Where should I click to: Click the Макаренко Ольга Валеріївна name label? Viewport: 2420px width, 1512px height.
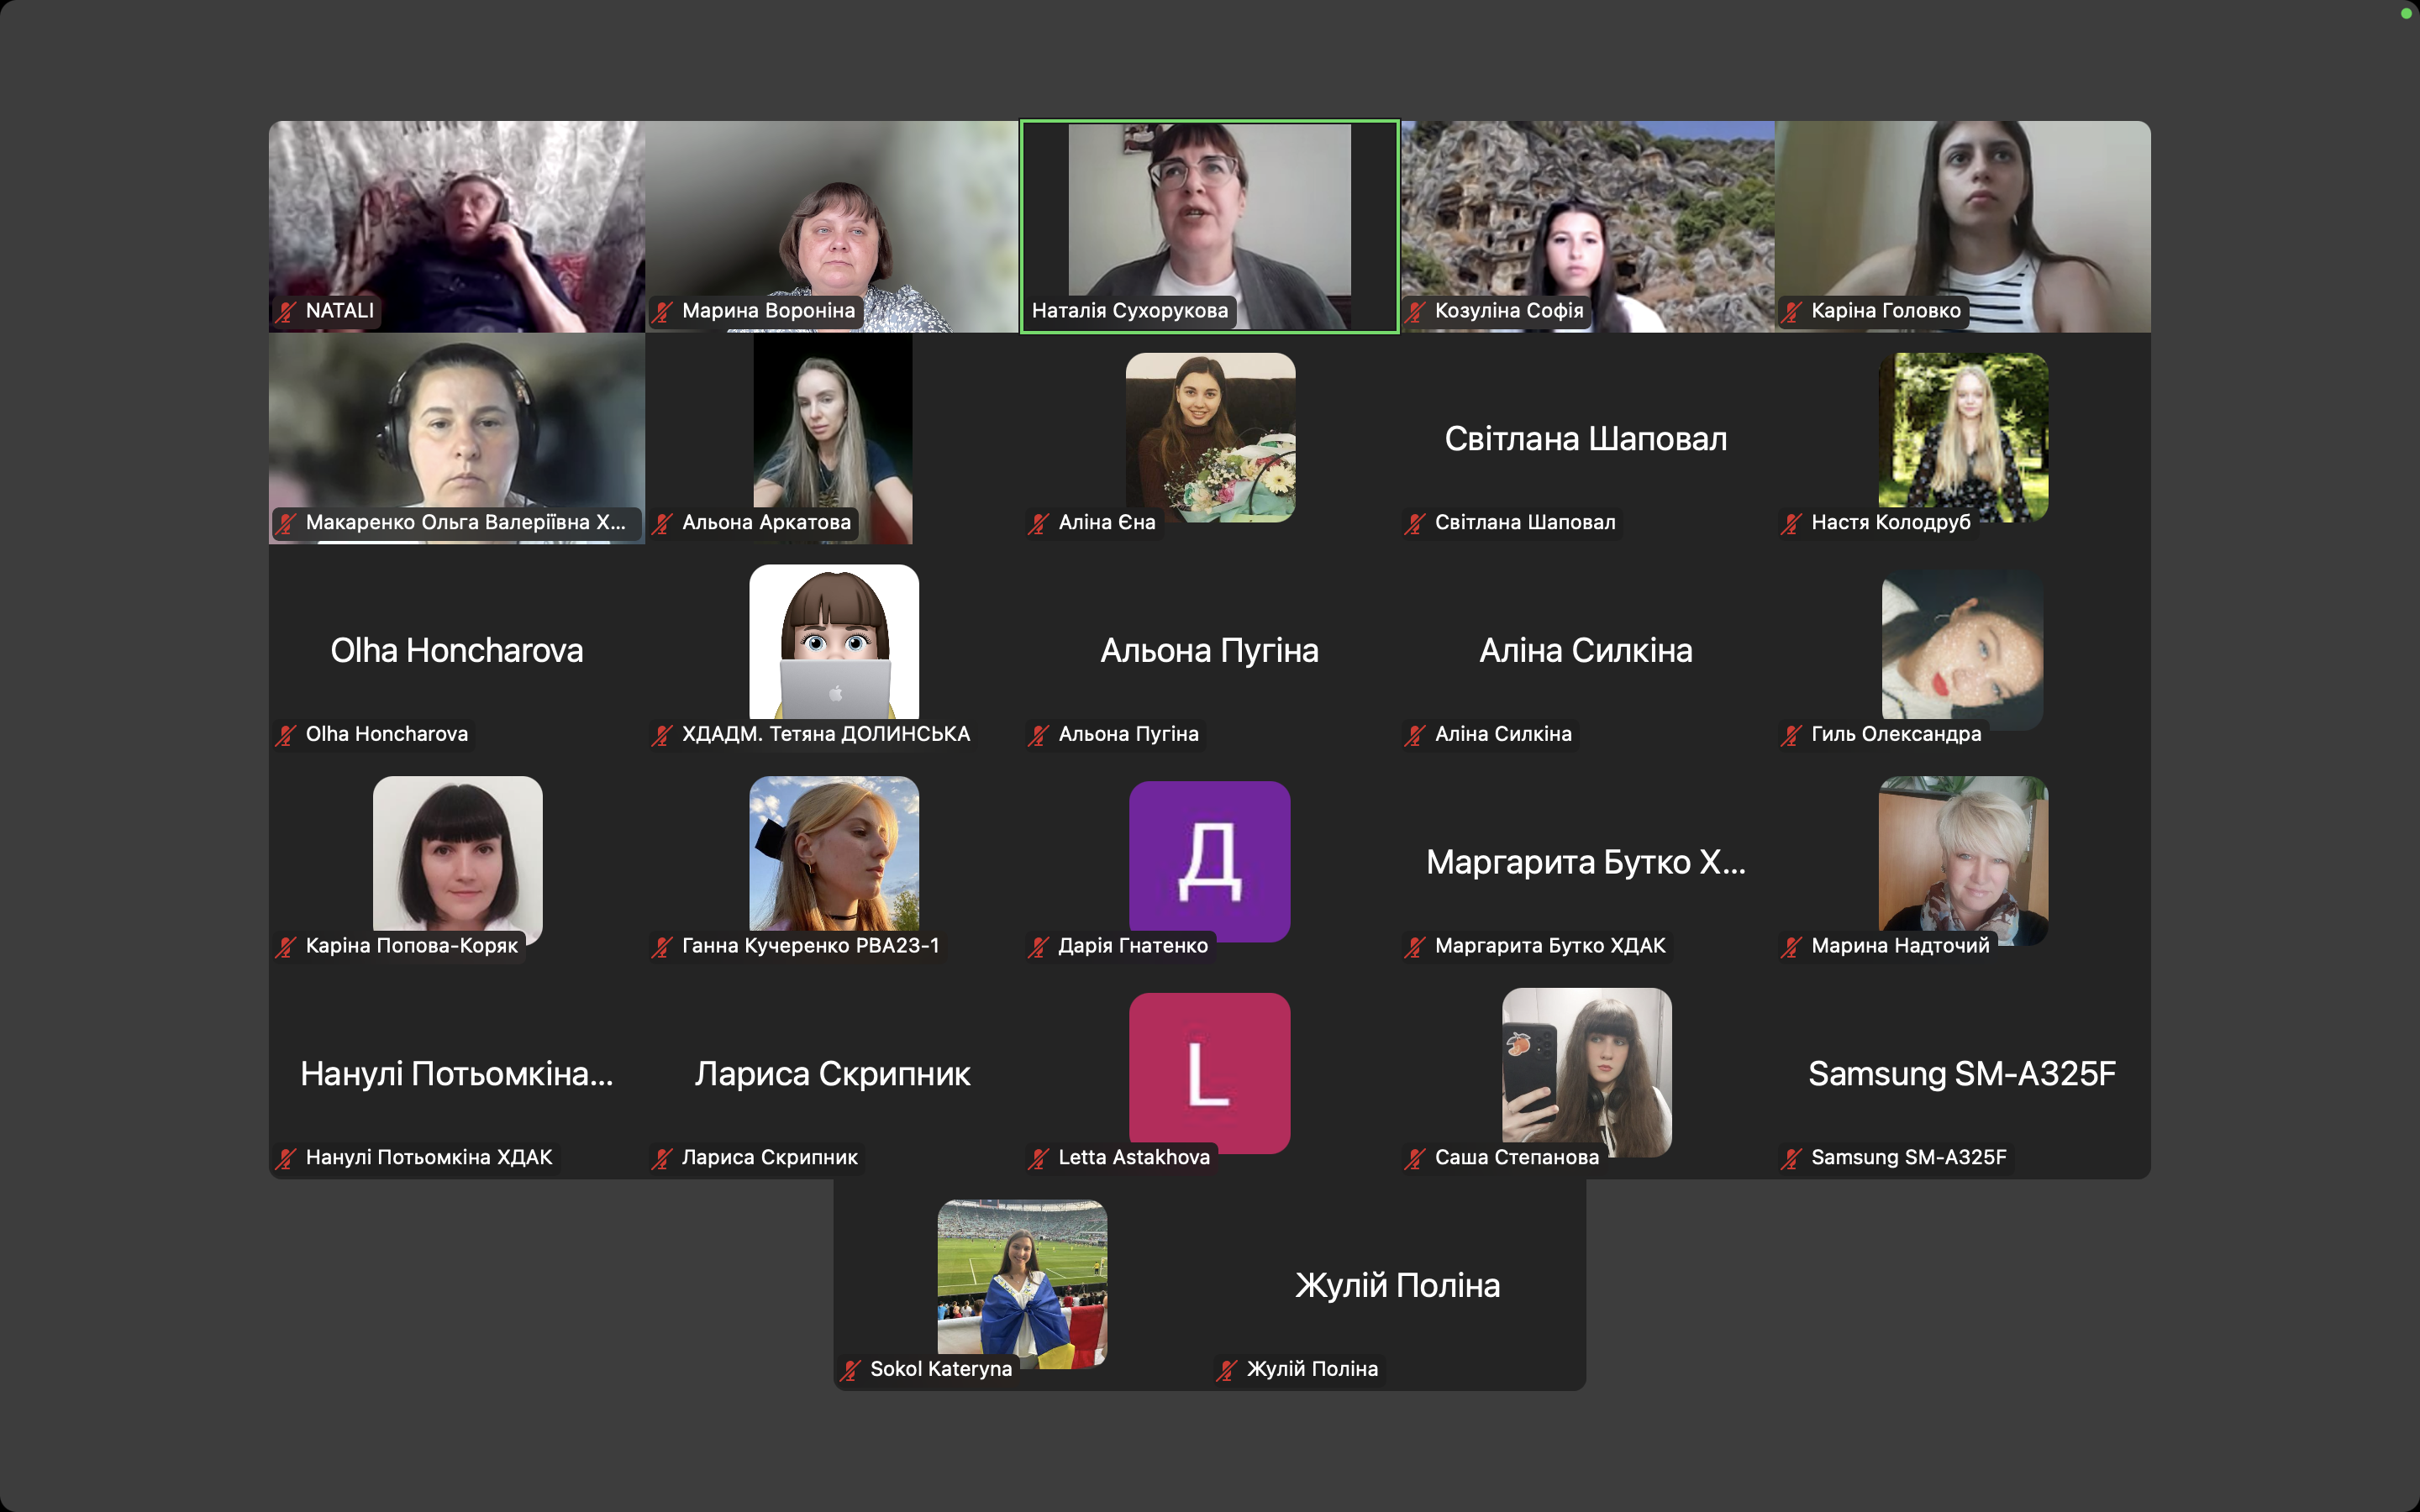(465, 523)
